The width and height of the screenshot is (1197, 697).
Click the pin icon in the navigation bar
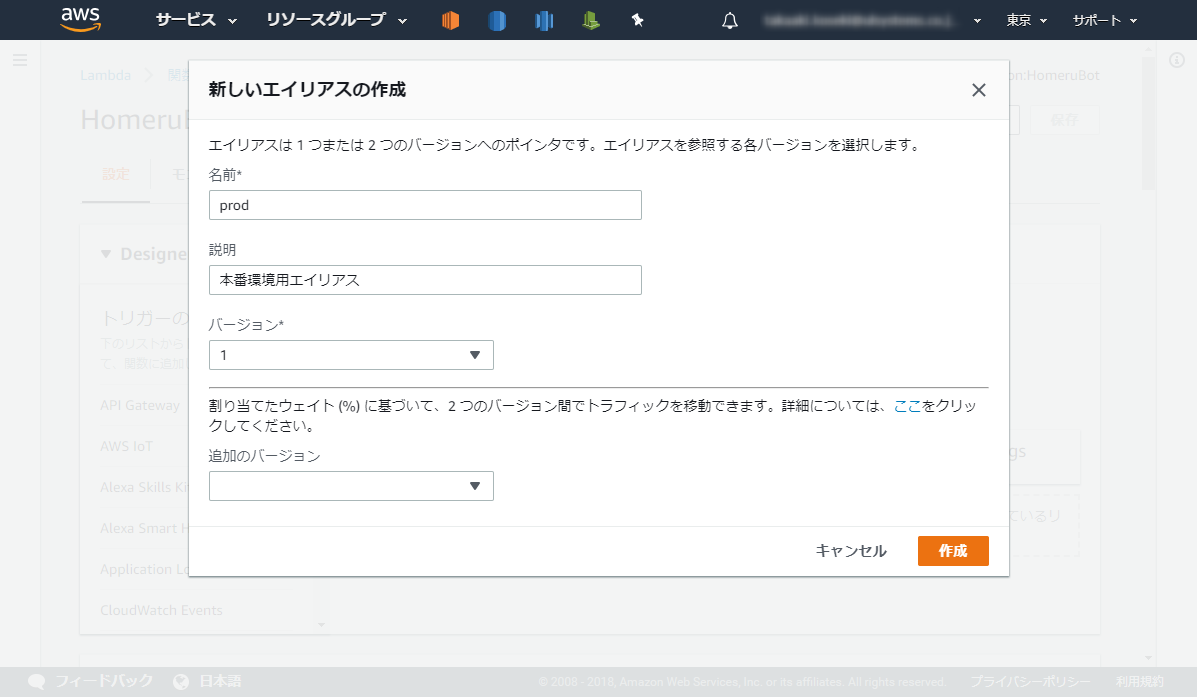click(x=637, y=19)
